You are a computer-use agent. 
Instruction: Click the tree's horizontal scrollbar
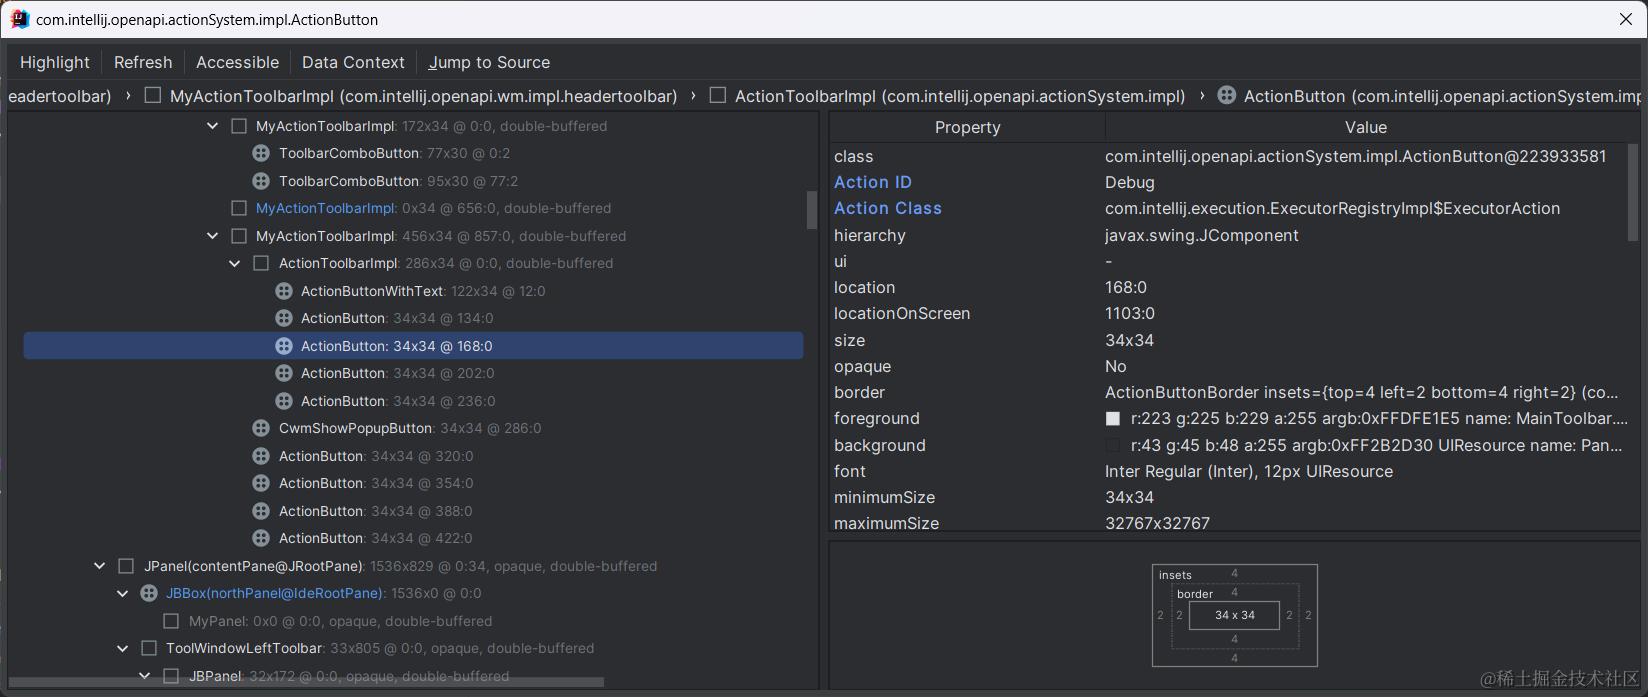click(x=306, y=683)
